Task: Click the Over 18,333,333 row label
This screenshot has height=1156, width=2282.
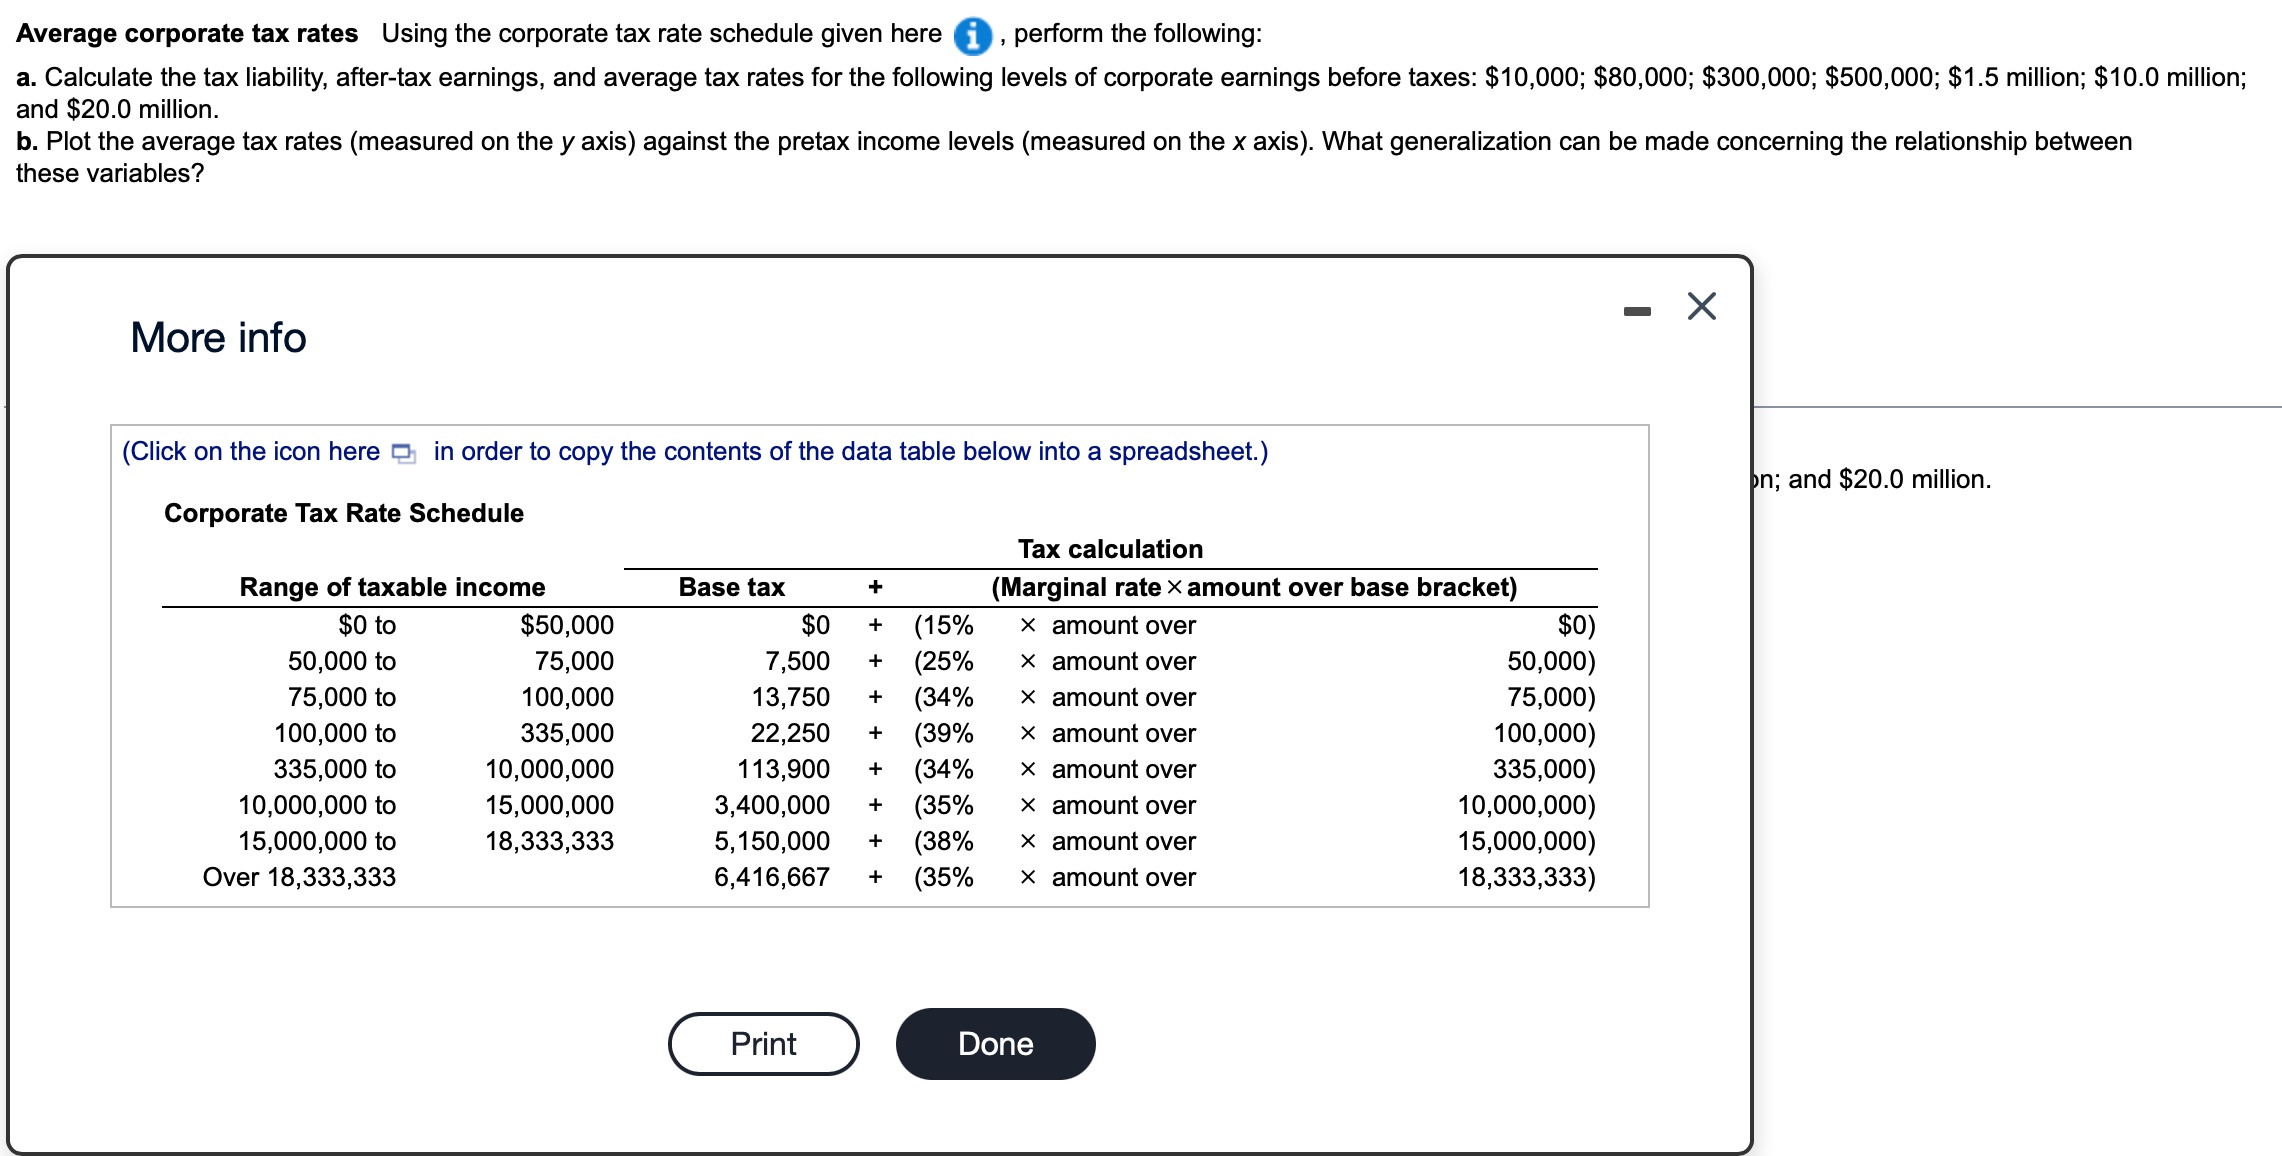Action: tap(299, 877)
